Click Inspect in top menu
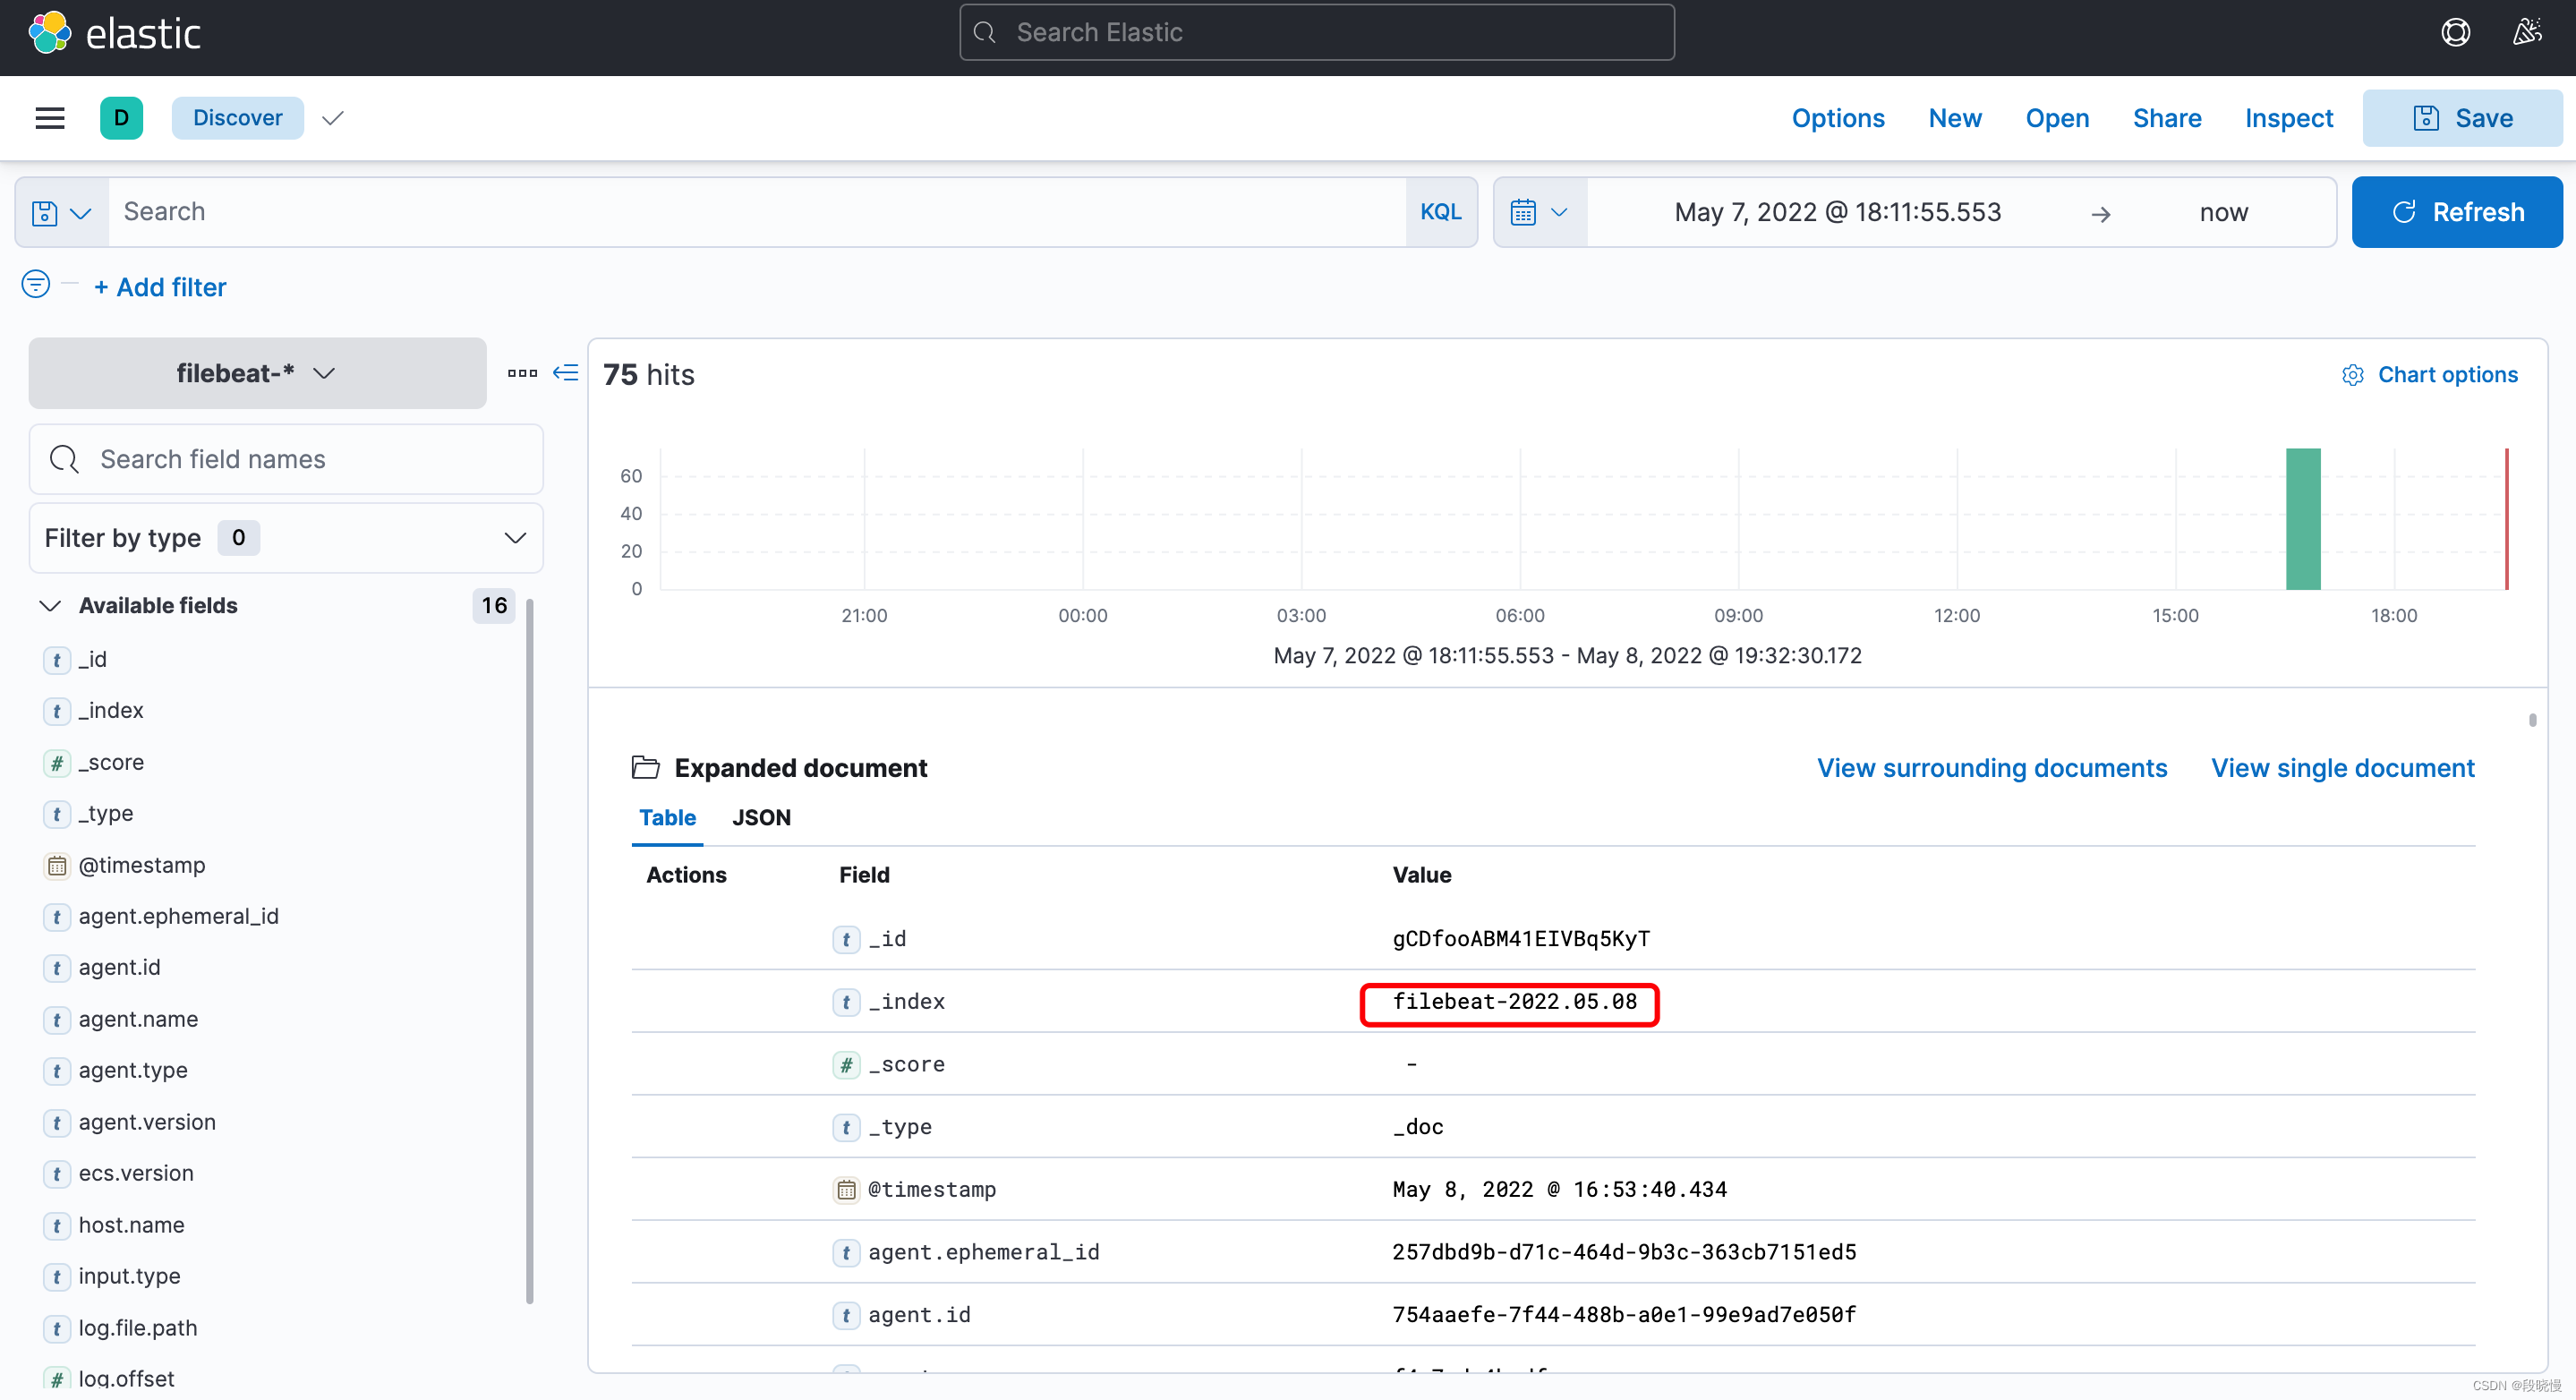The height and width of the screenshot is (1400, 2576). point(2288,118)
